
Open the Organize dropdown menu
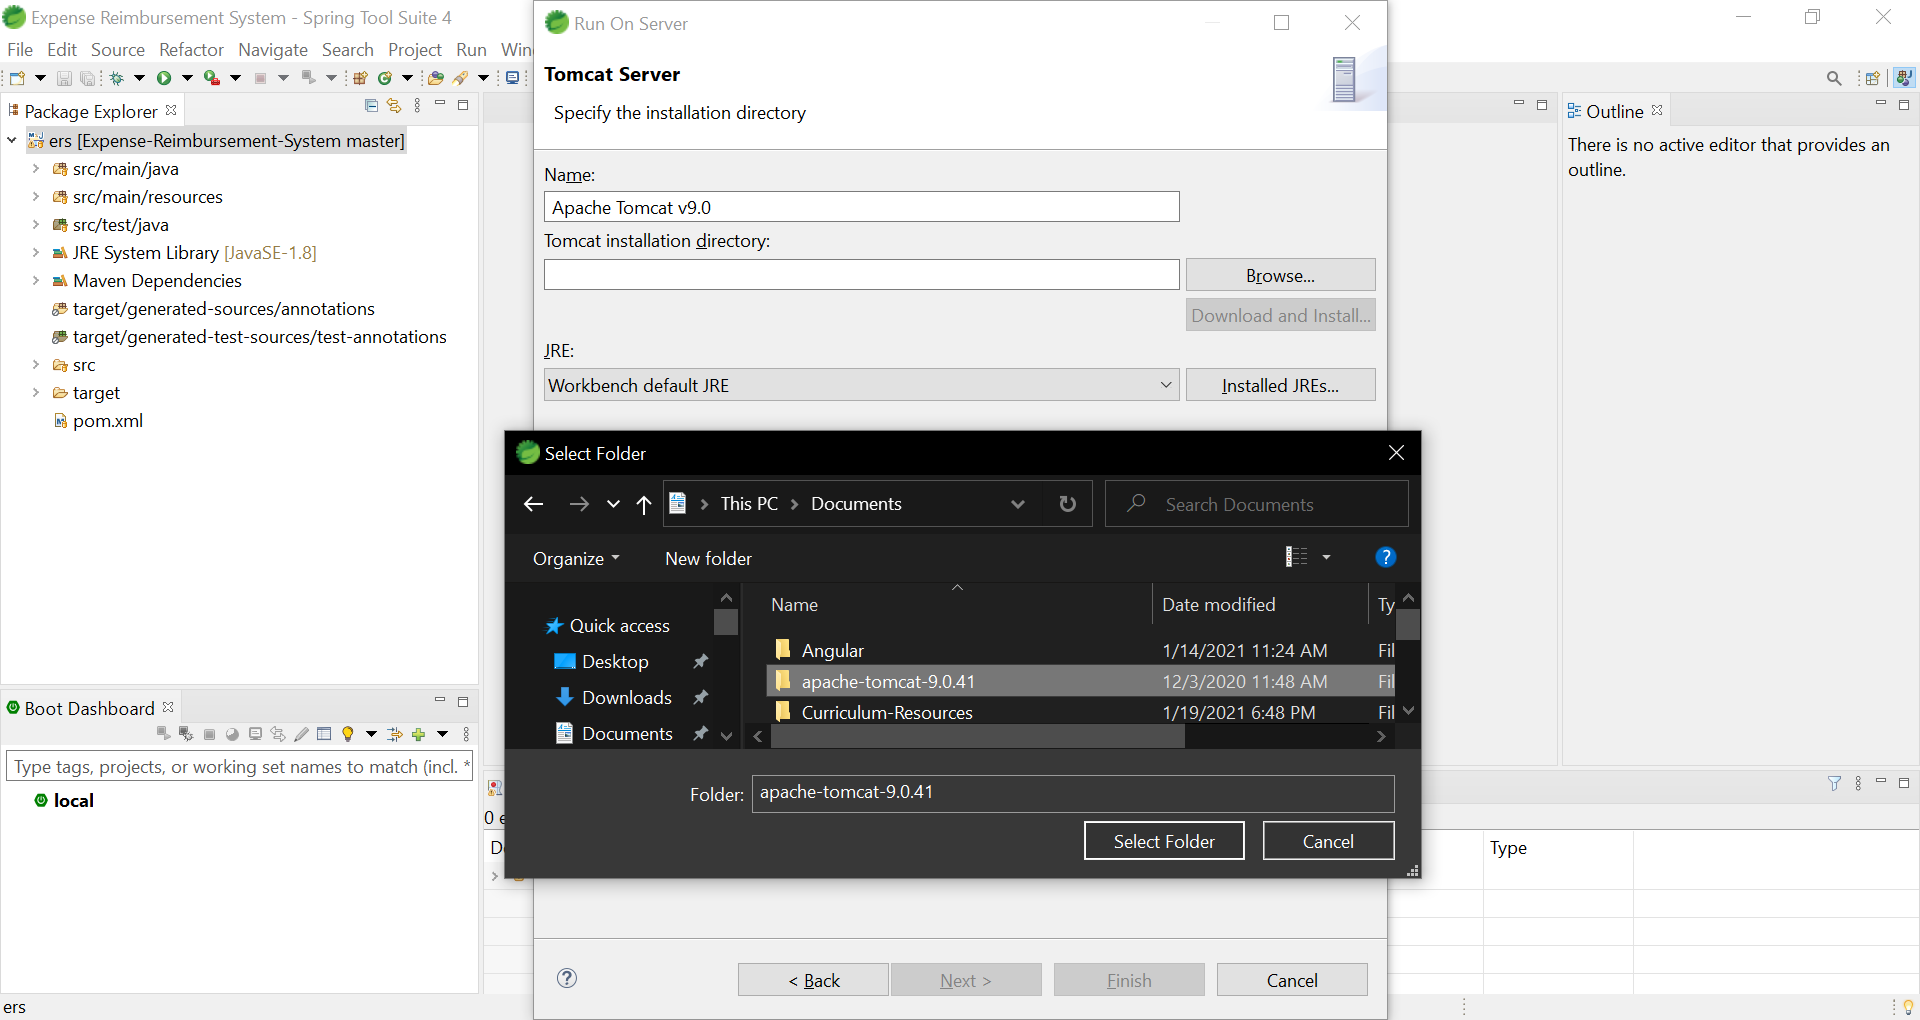pos(576,558)
